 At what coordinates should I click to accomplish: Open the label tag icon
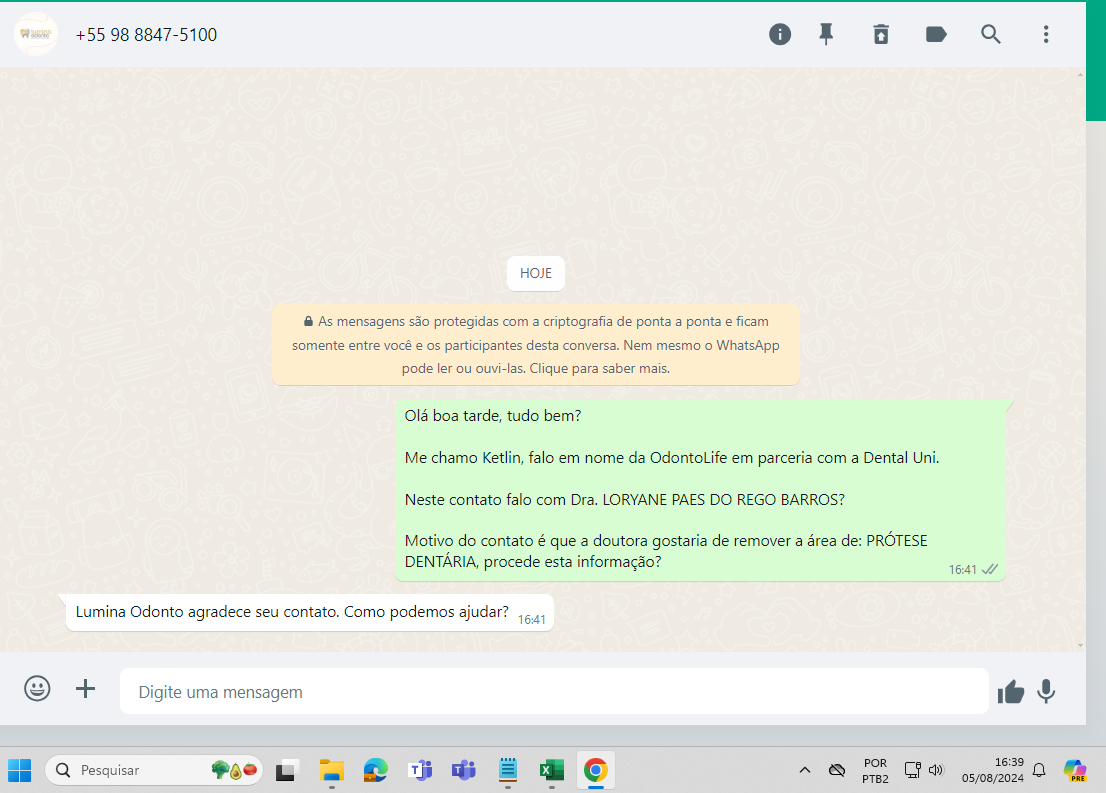tap(936, 34)
